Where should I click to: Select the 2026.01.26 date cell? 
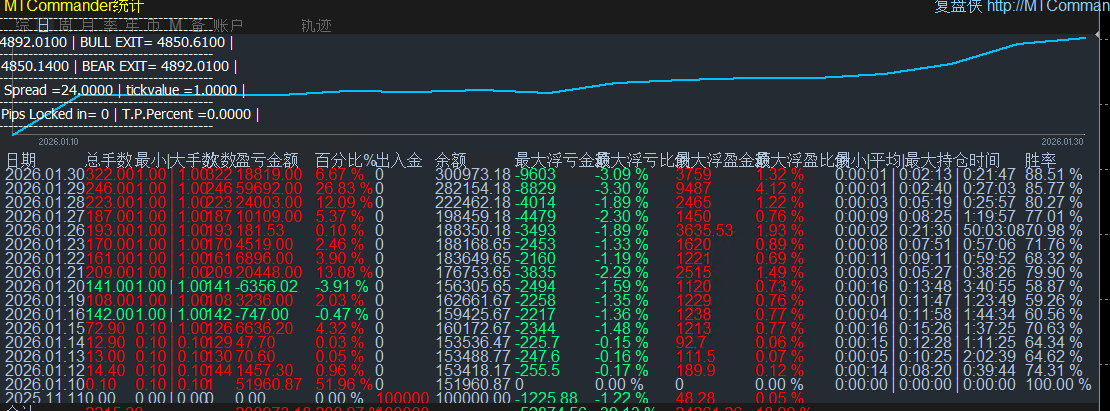[45, 230]
